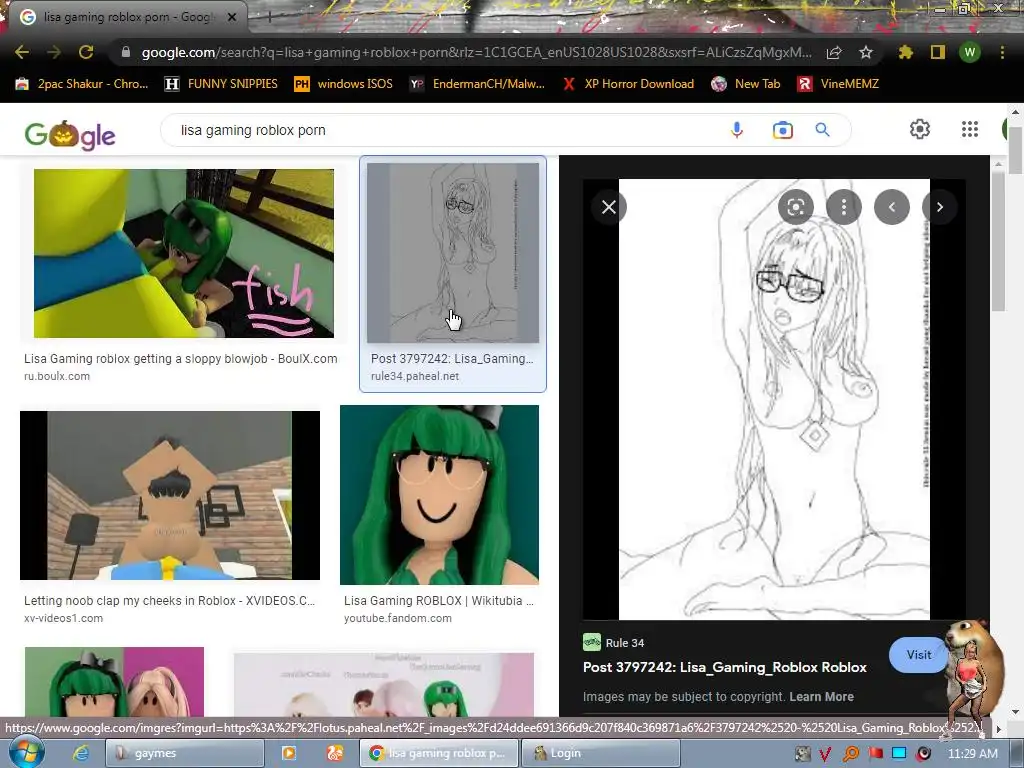Open the Google apps grid
Screen dimensions: 1024x768
pyautogui.click(x=970, y=129)
